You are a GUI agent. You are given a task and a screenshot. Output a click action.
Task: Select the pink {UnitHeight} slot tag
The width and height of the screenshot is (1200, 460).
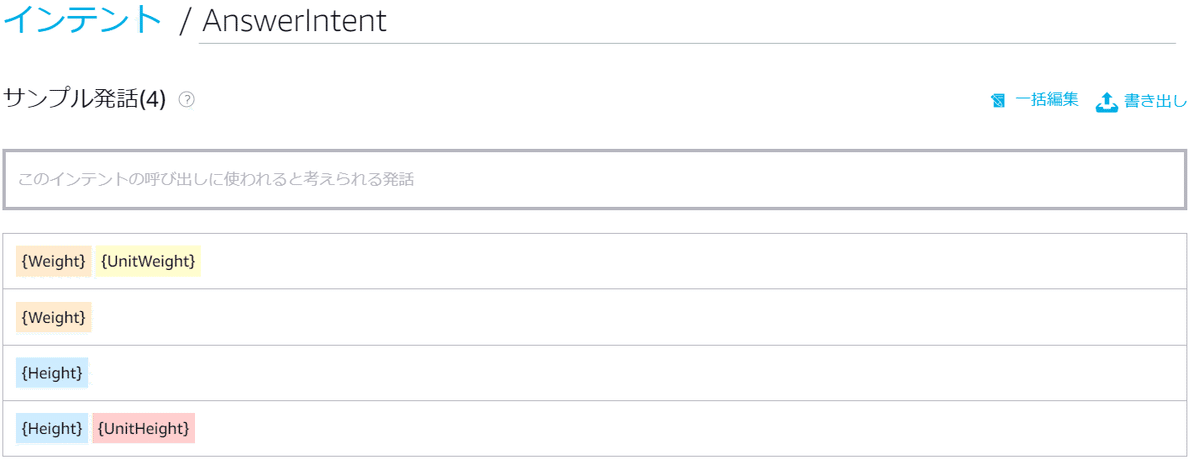pos(144,429)
